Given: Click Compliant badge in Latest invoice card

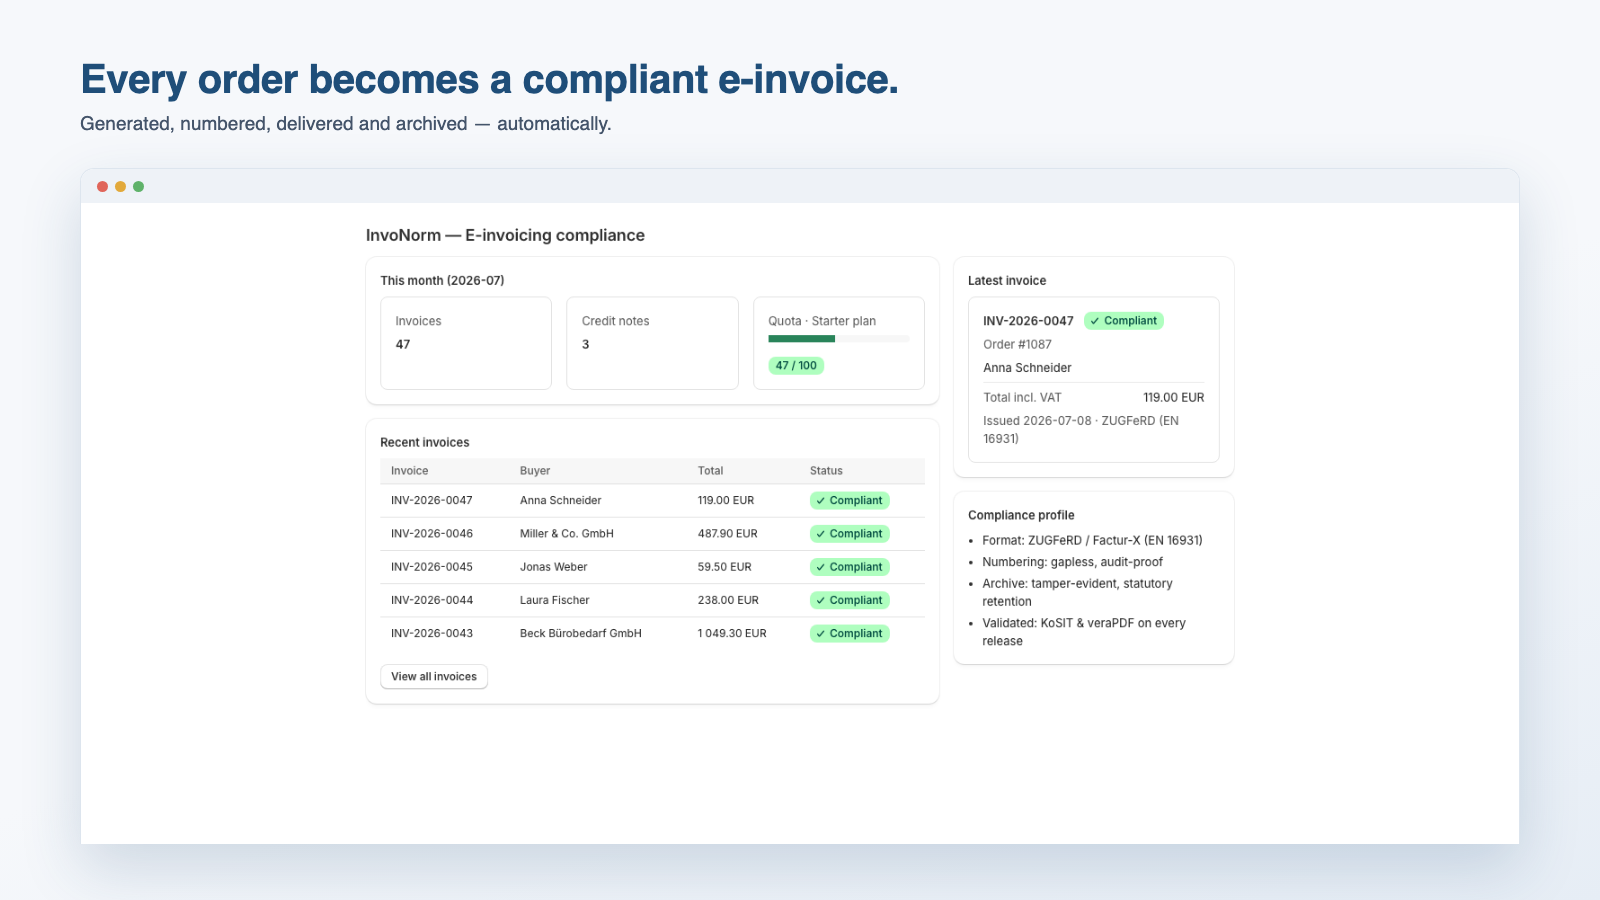Looking at the screenshot, I should (1124, 321).
